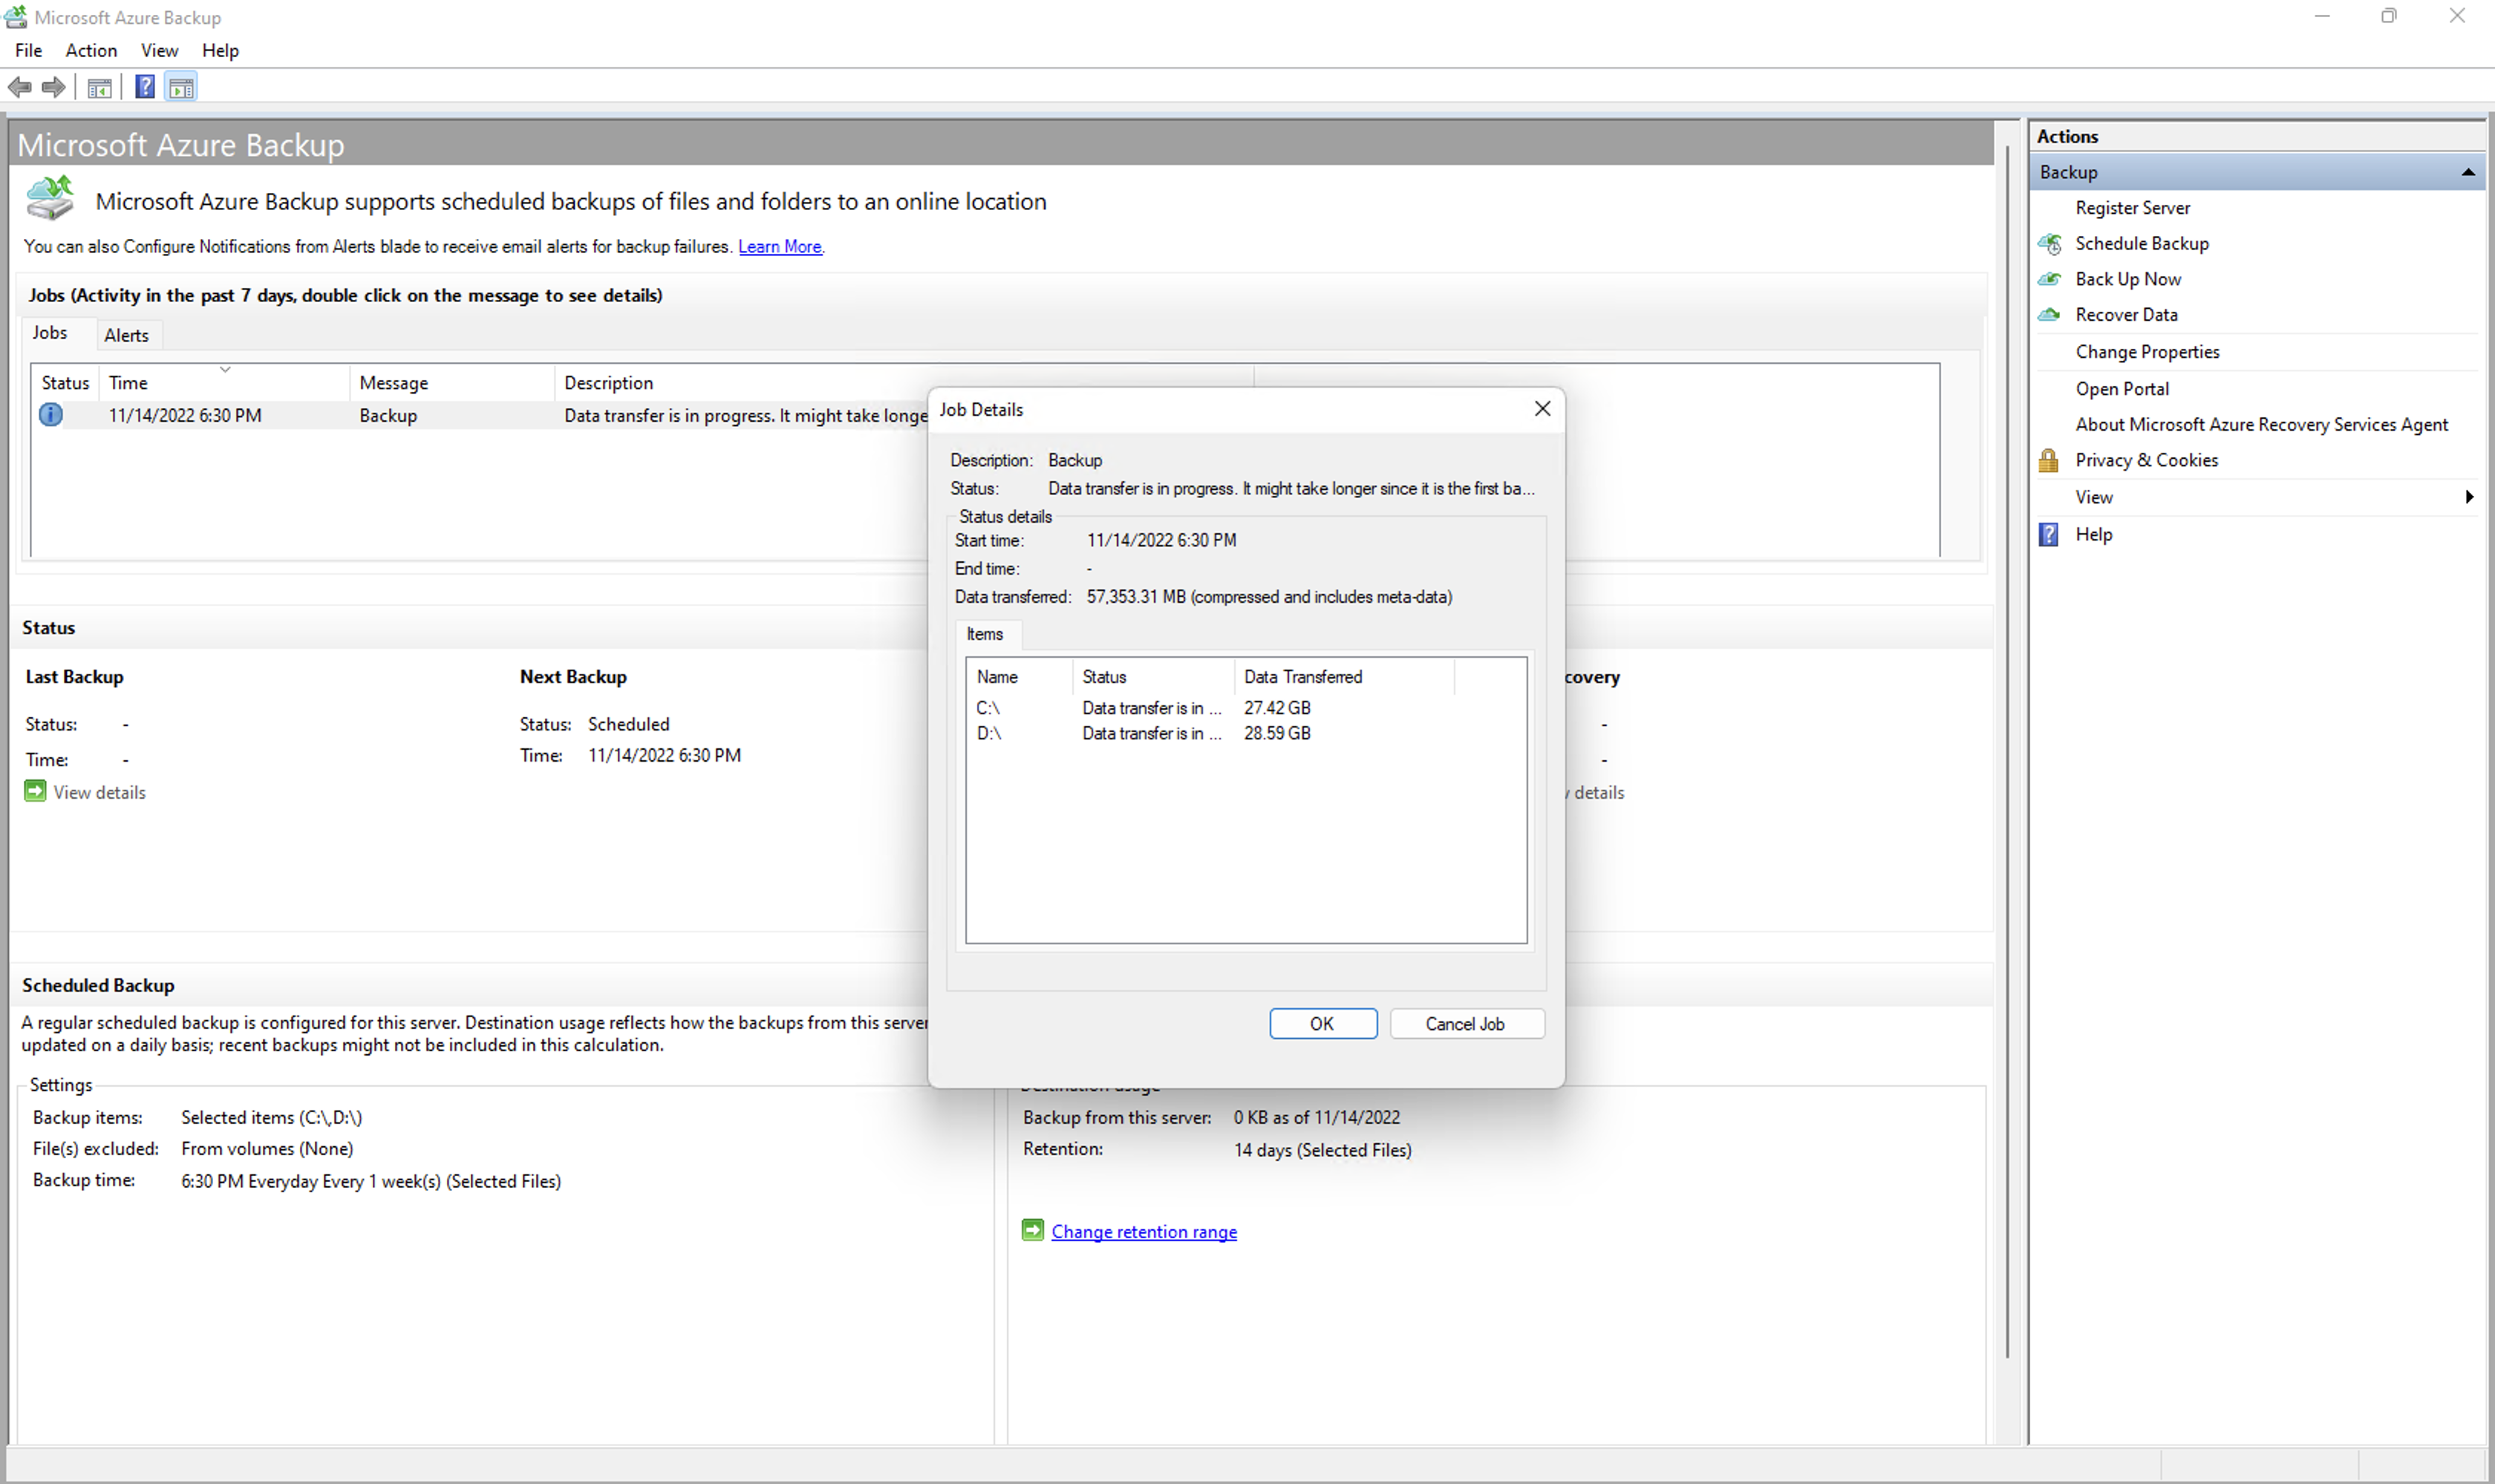
Task: Click the 57,353.31 MB data transferred text
Action: click(x=1269, y=597)
